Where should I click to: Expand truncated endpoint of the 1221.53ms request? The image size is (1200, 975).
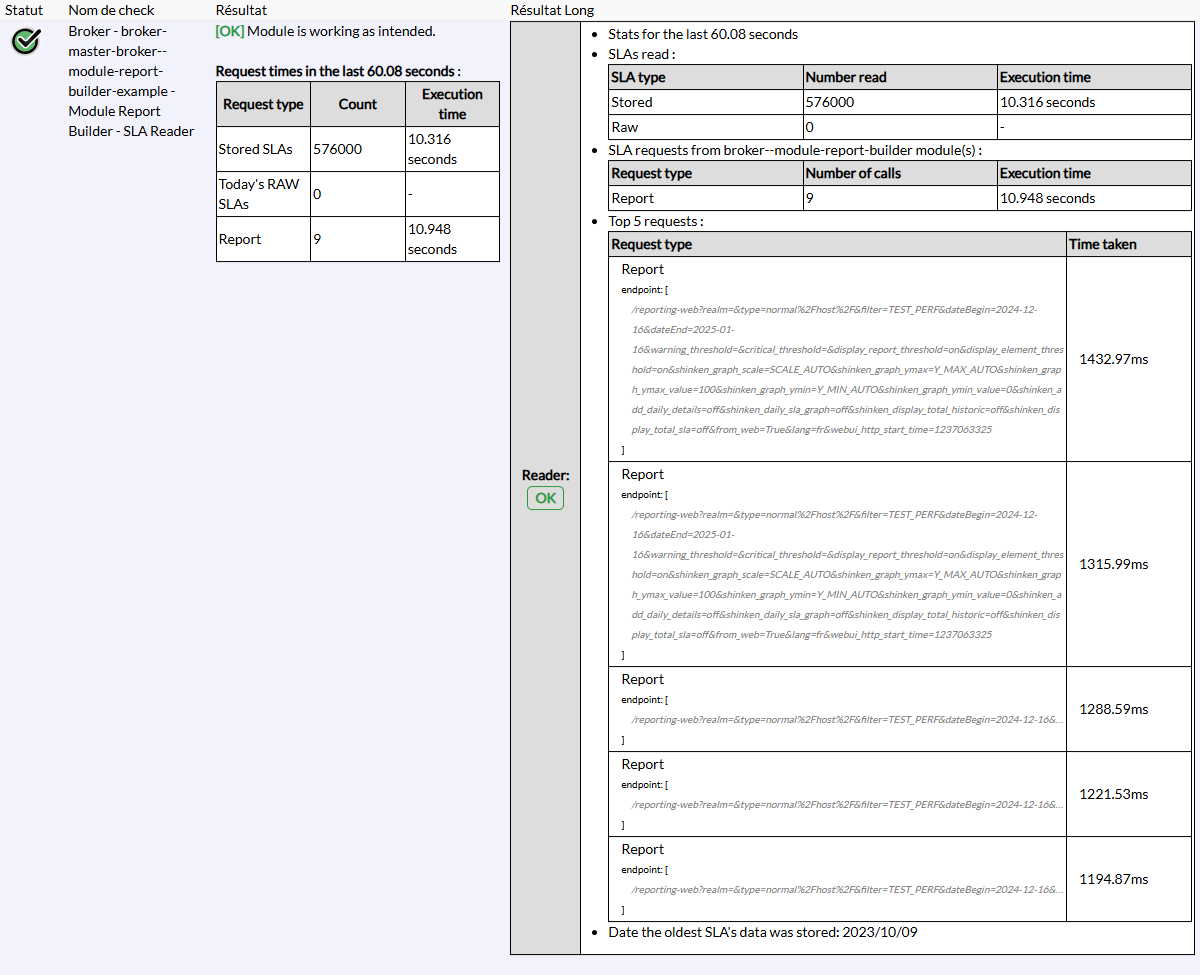coord(847,804)
